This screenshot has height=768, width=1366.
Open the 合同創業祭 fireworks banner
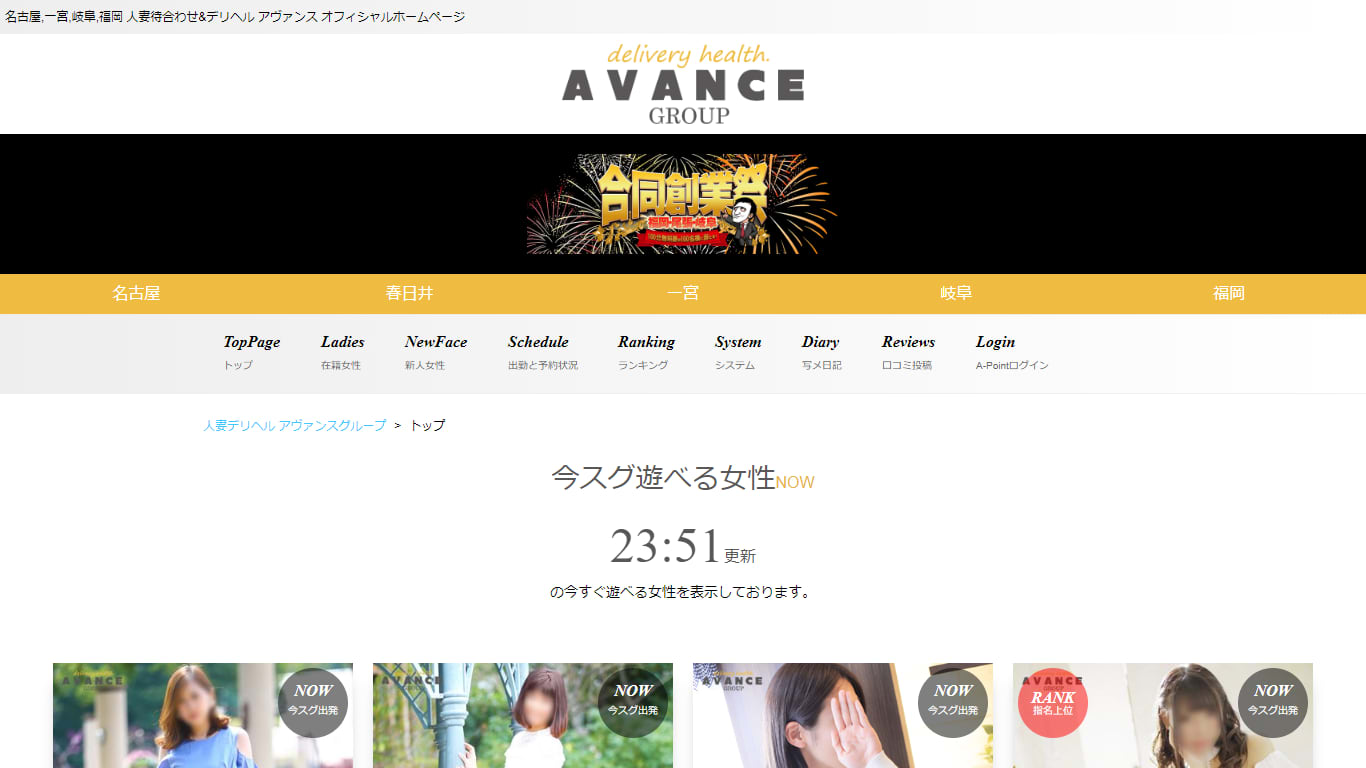point(682,204)
